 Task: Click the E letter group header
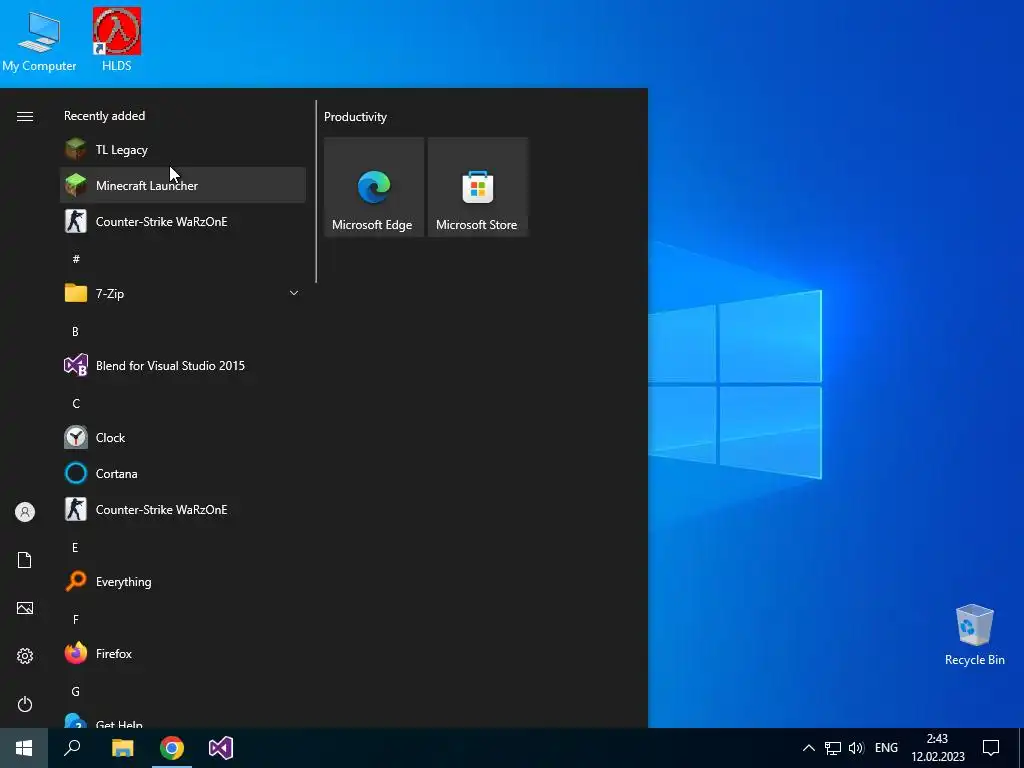coord(75,547)
